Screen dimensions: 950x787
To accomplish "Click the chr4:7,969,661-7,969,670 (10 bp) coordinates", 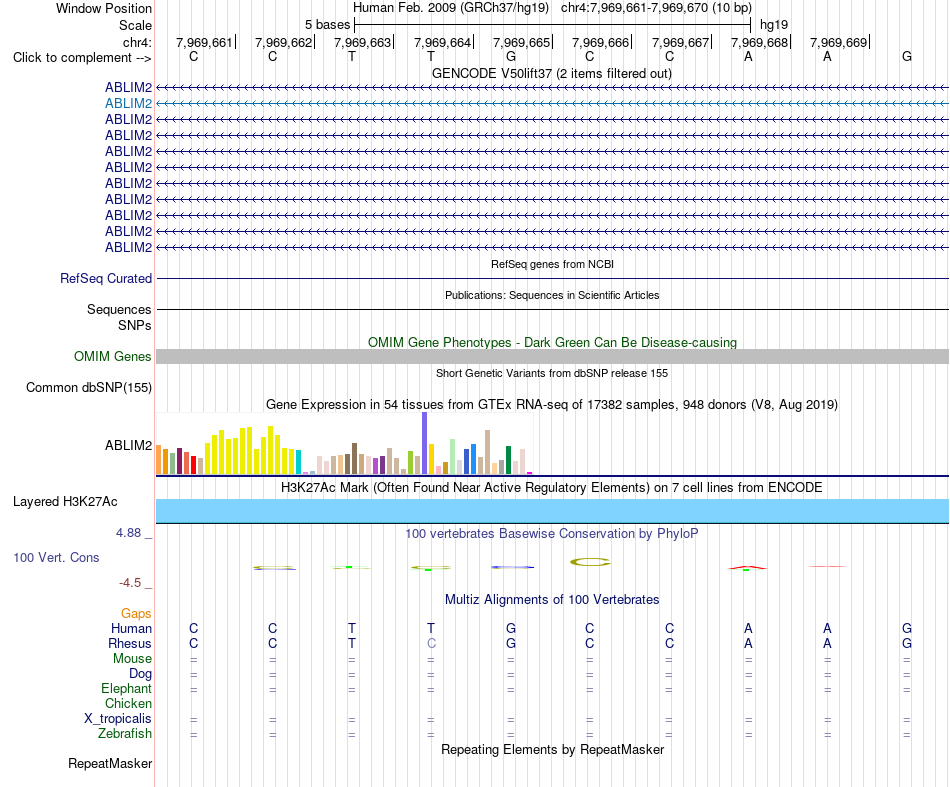I will [x=656, y=8].
